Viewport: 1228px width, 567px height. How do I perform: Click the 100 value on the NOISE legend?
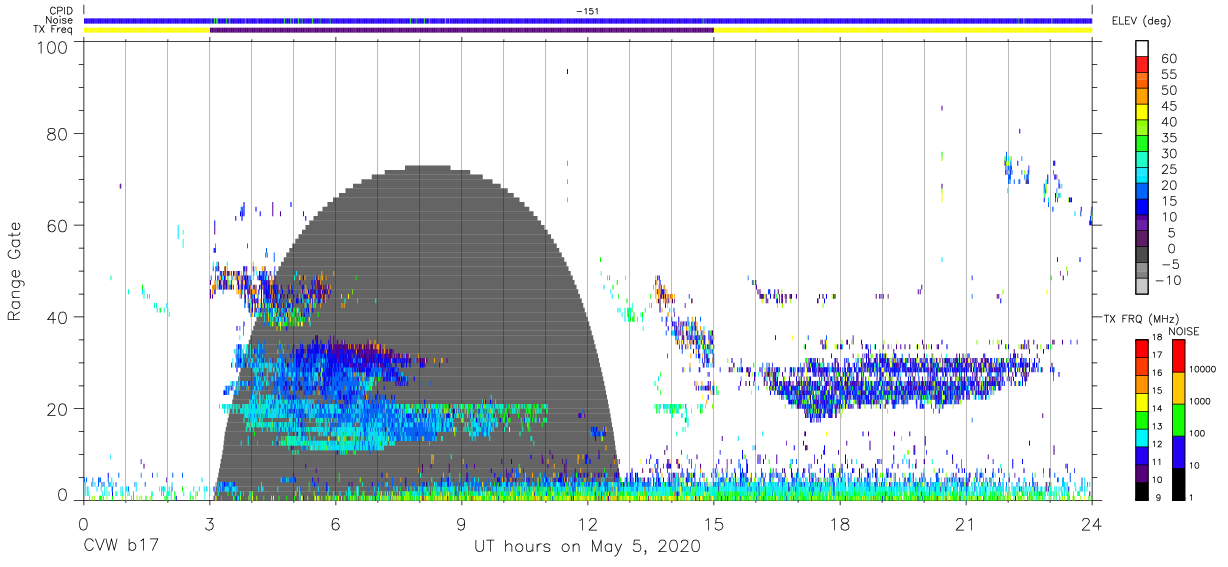1195,434
